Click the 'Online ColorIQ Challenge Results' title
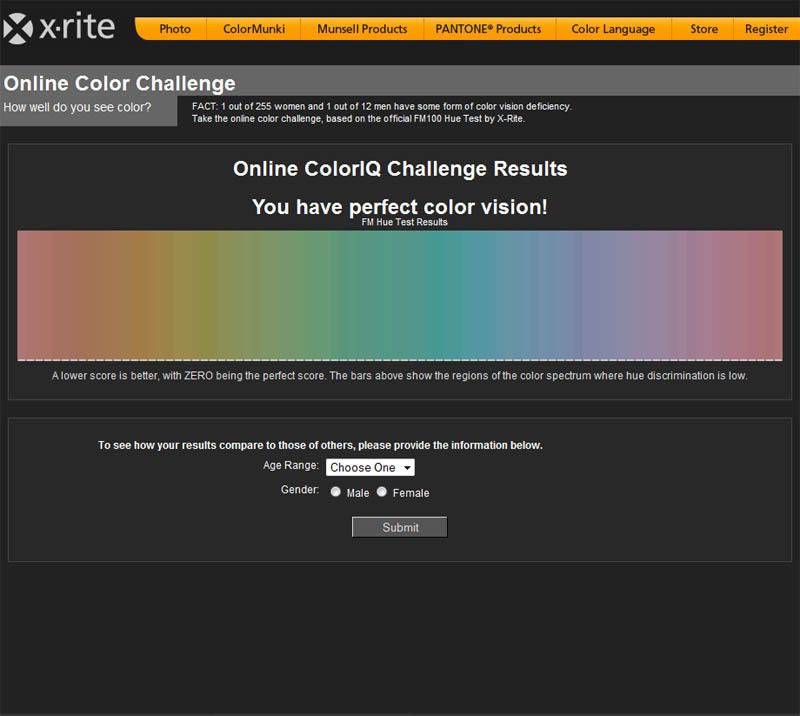 pos(400,169)
